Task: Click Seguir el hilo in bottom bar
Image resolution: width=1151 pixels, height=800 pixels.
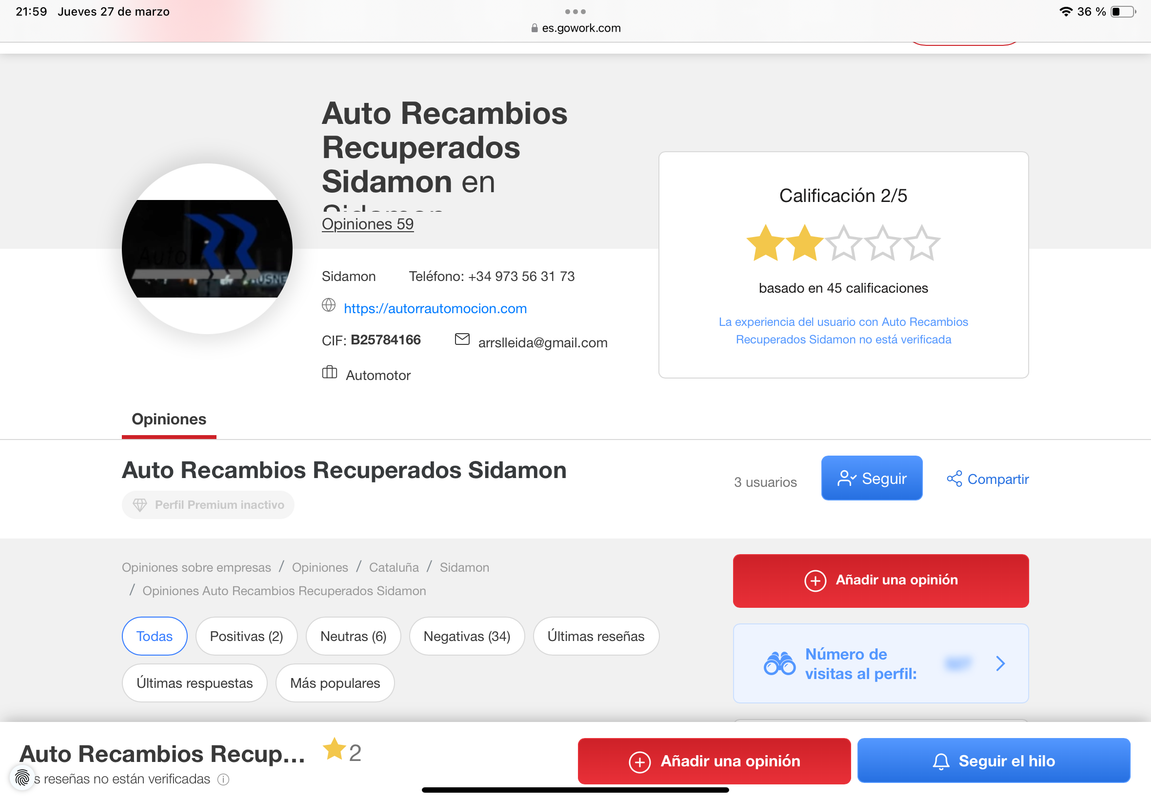Action: pyautogui.click(x=994, y=761)
